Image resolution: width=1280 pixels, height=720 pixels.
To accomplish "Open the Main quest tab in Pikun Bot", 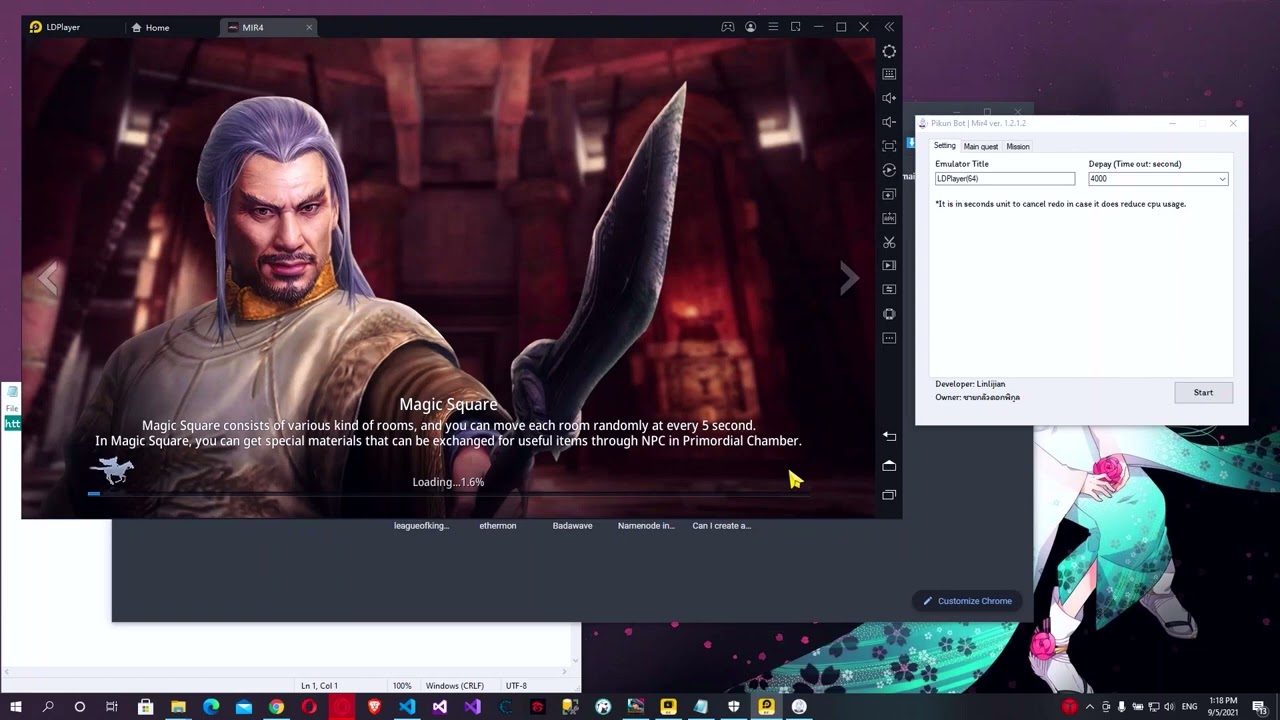I will 981,147.
